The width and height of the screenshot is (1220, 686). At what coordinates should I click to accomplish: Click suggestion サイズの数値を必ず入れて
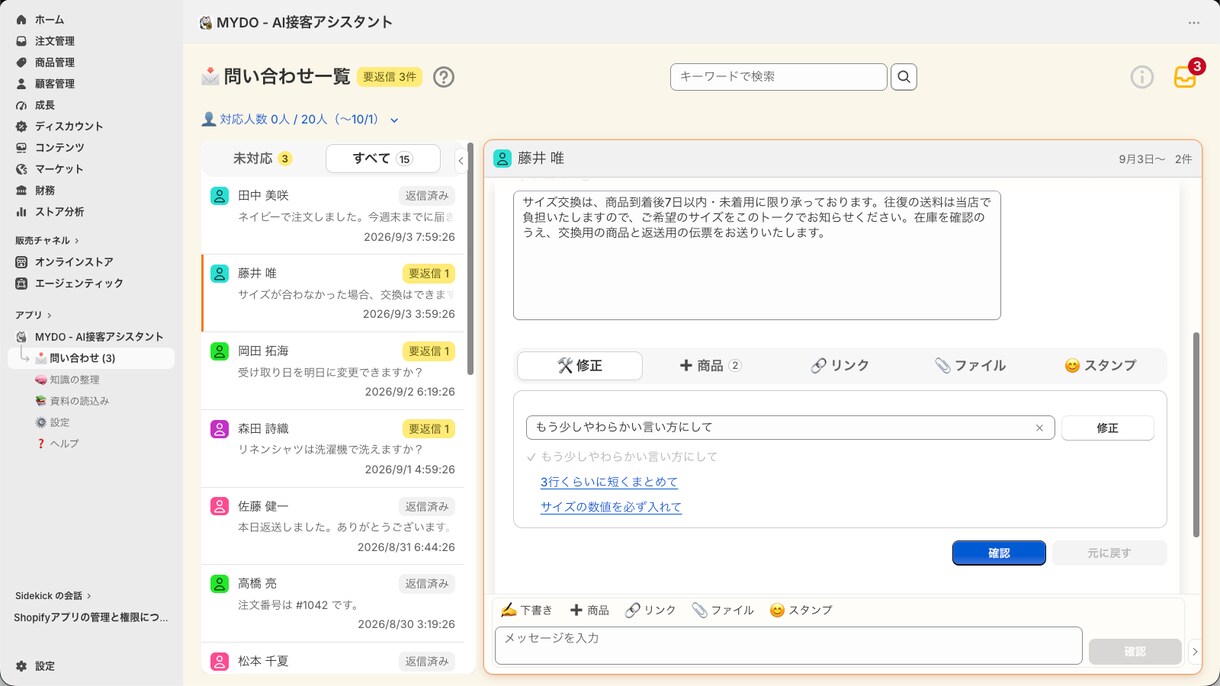pyautogui.click(x=611, y=507)
